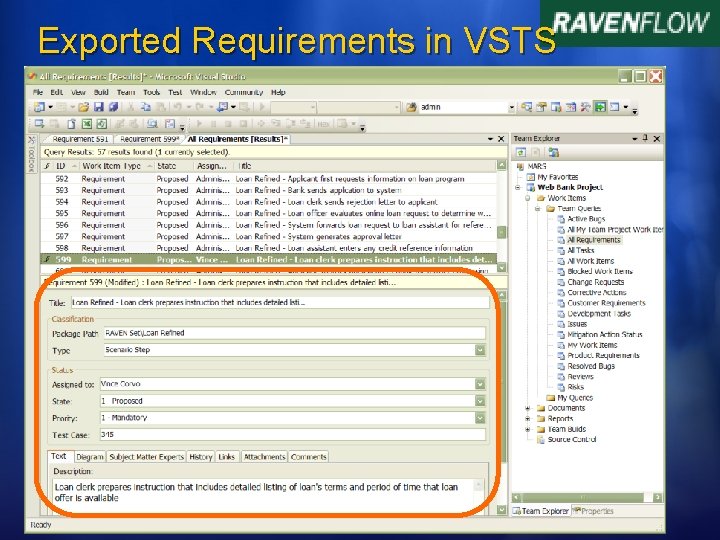Click the highlighted green arrow toolbar icon
This screenshot has width=720, height=540.
pyautogui.click(x=600, y=107)
